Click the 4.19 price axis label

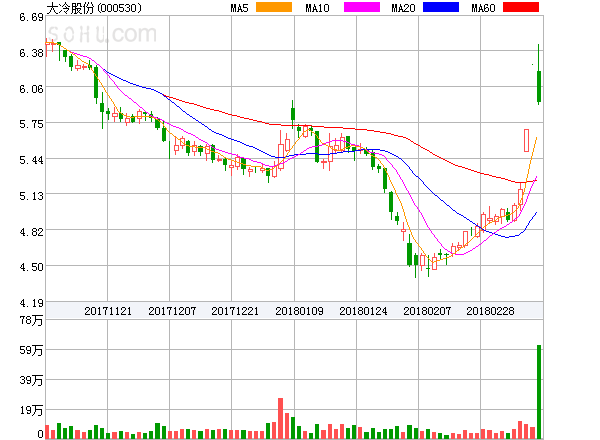tap(31, 303)
